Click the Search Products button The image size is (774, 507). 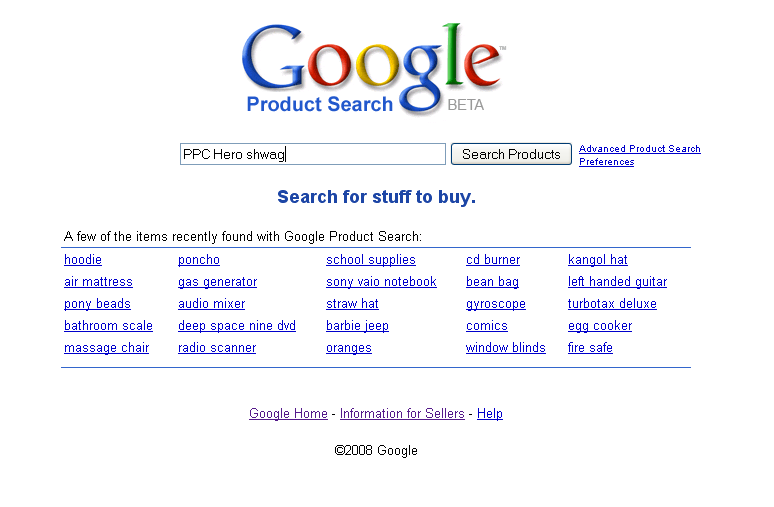(x=511, y=154)
